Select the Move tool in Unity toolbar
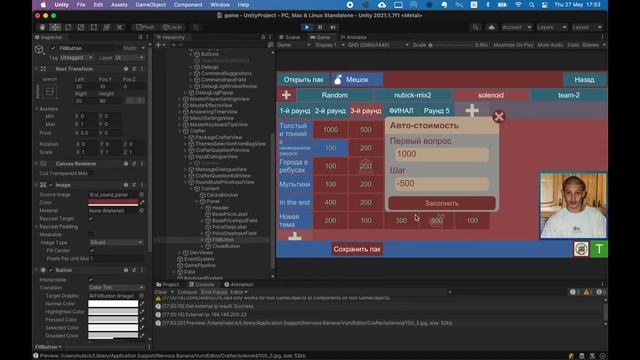640x360 pixels. [x=55, y=27]
